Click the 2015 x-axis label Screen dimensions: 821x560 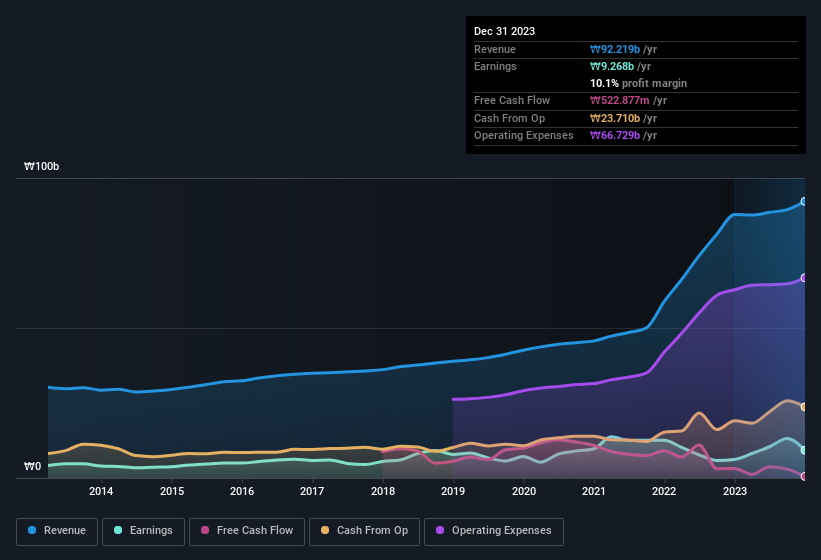click(172, 491)
